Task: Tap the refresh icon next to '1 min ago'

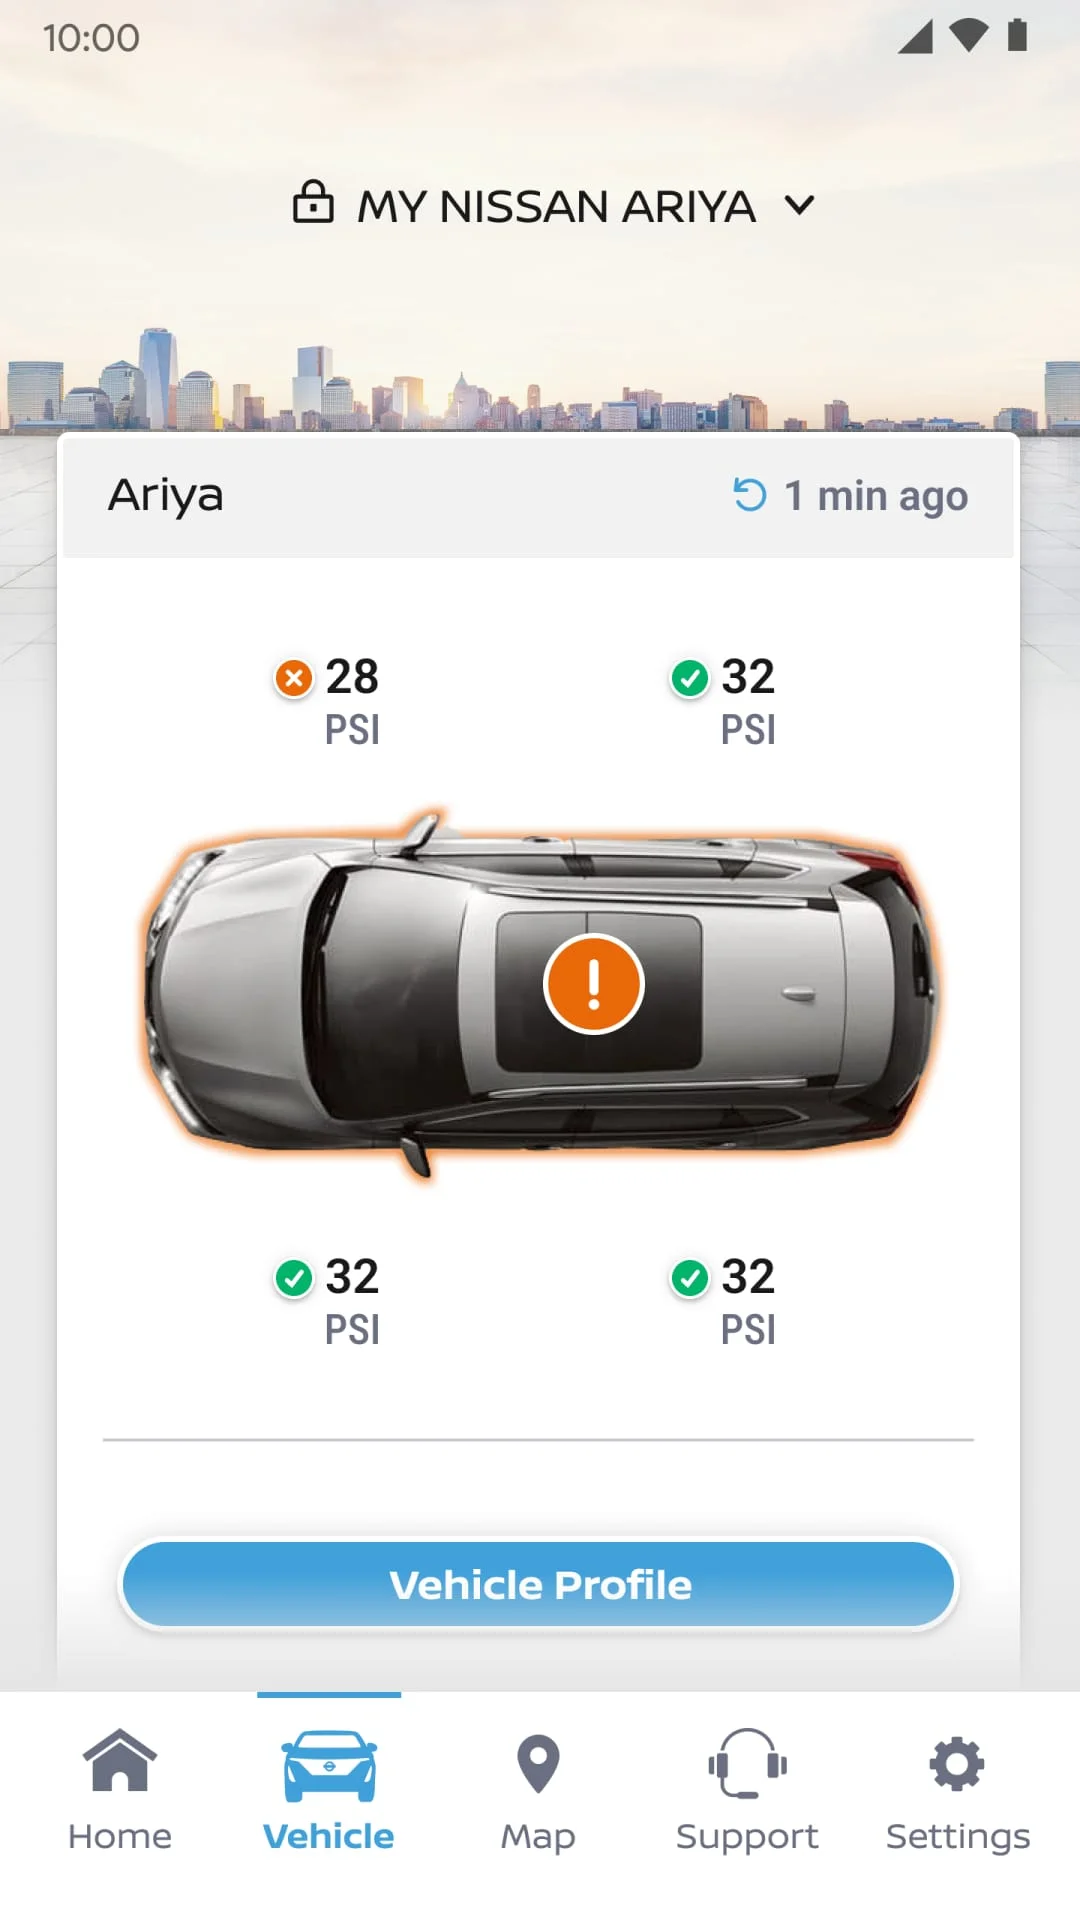Action: pyautogui.click(x=748, y=494)
